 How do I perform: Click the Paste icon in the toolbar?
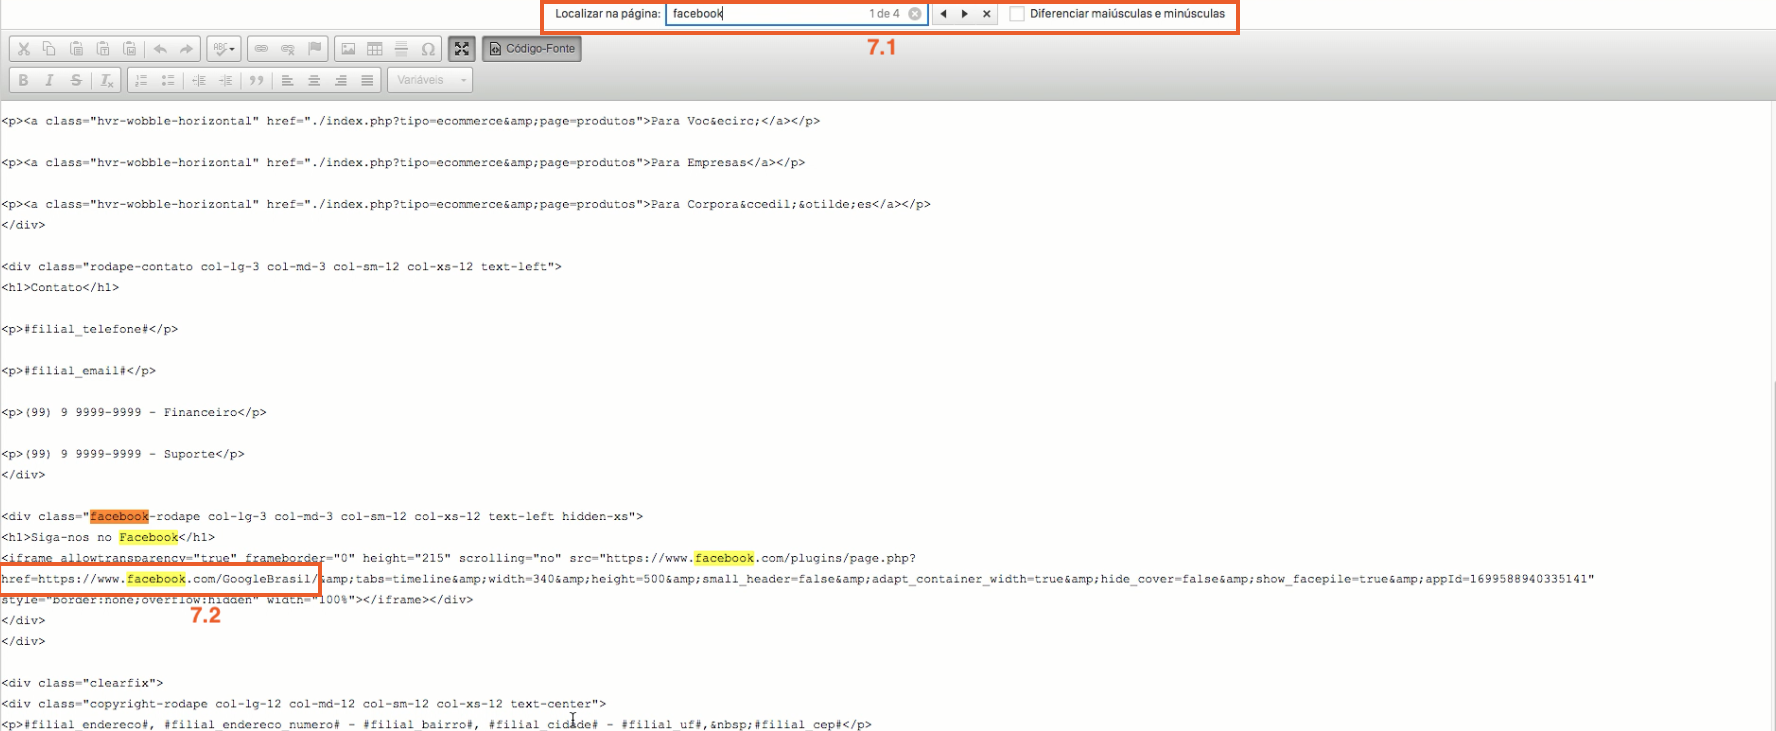coord(76,49)
